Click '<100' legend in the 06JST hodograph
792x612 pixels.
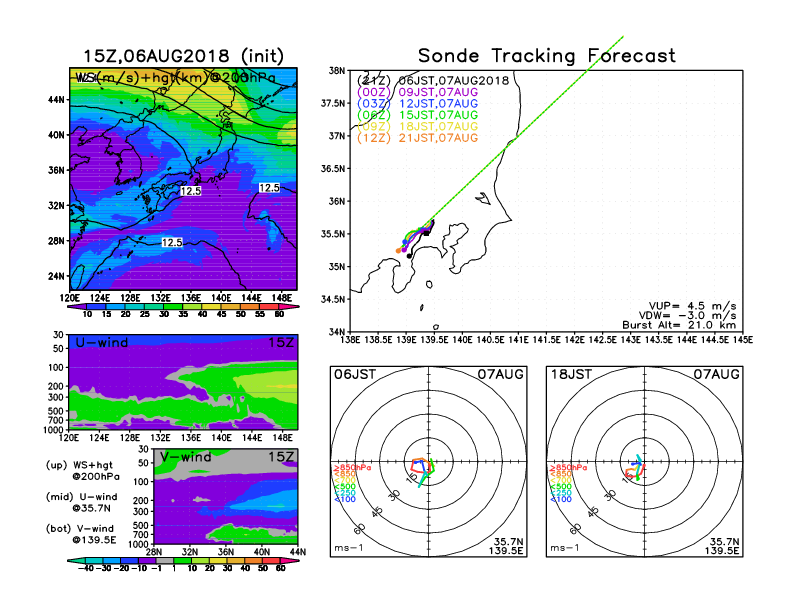(345, 499)
